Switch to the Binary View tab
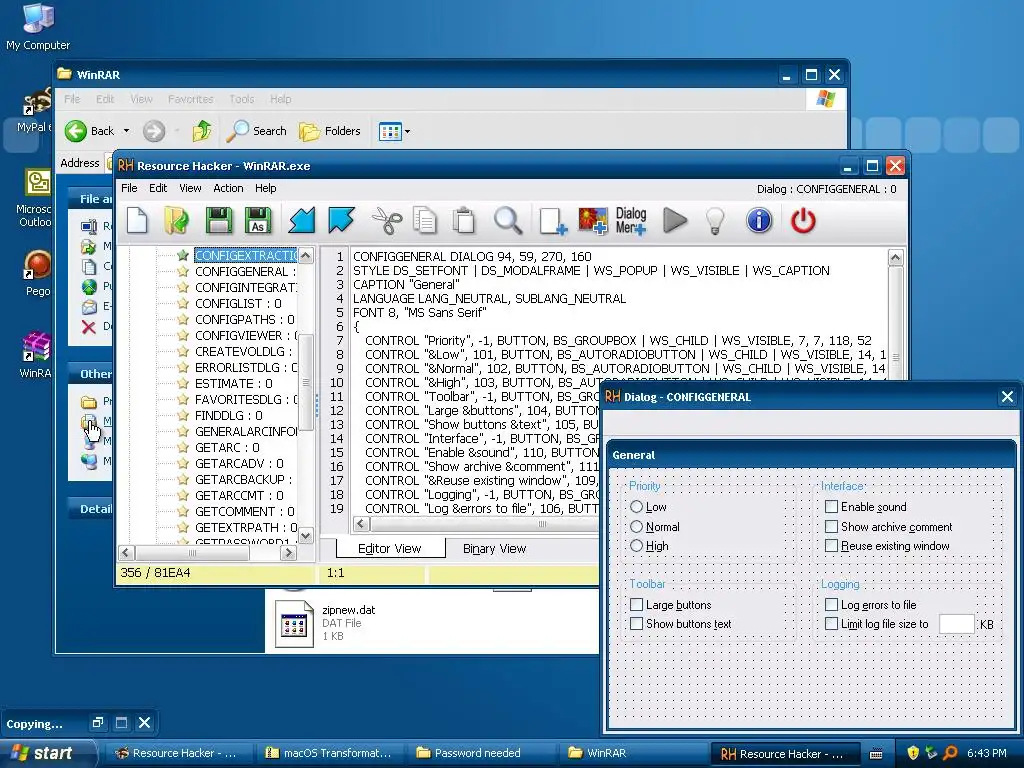Image resolution: width=1024 pixels, height=768 pixels. 494,549
